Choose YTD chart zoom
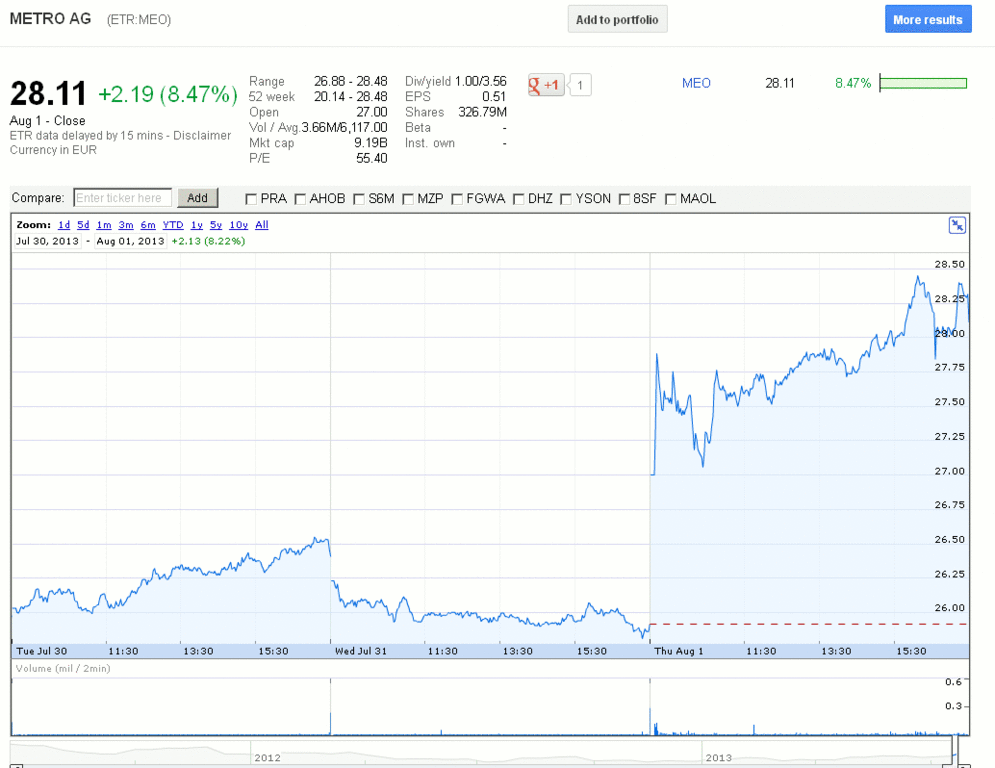The height and width of the screenshot is (768, 995). click(173, 225)
